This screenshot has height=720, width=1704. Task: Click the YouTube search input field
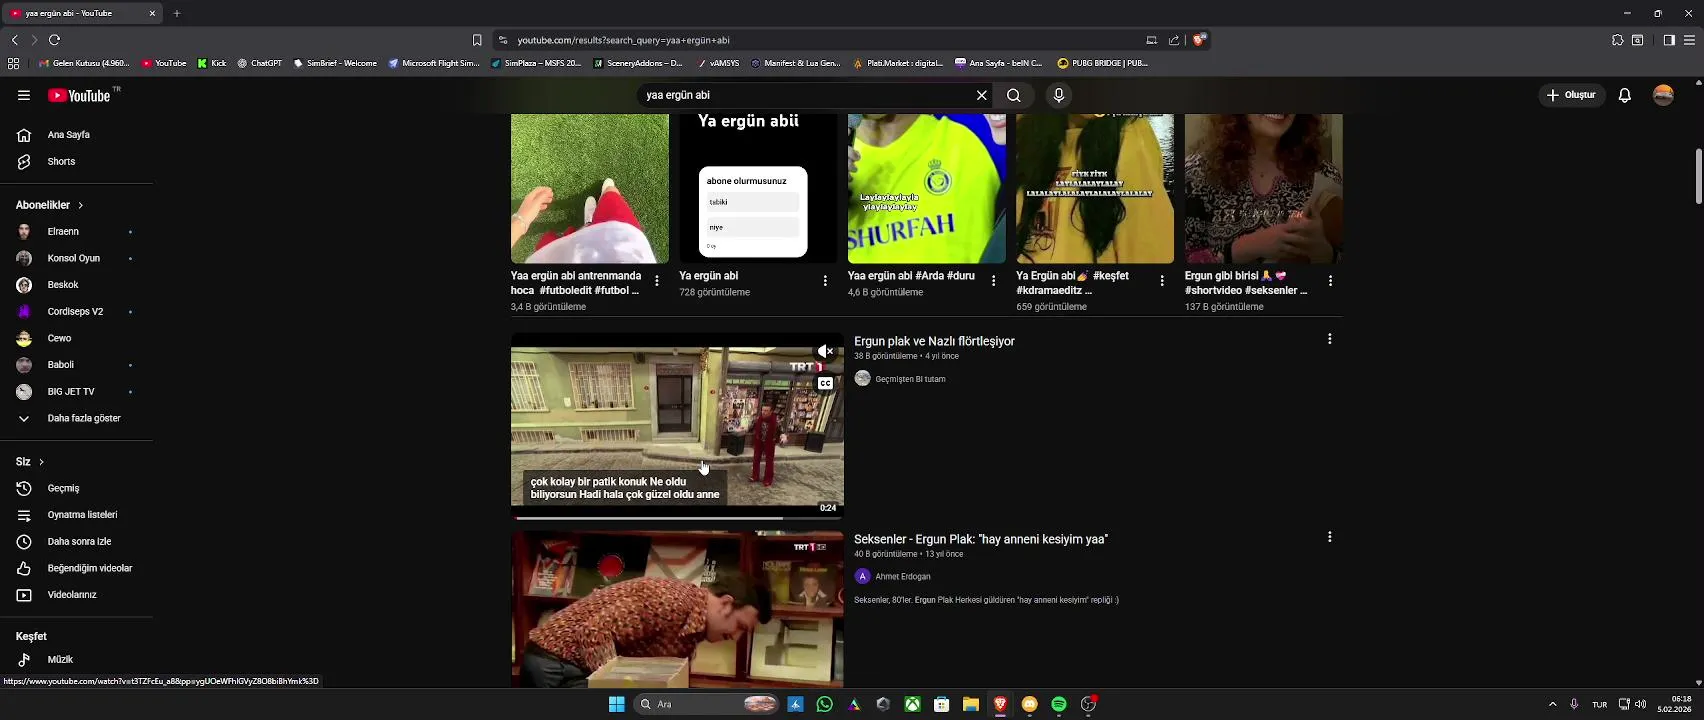point(805,95)
